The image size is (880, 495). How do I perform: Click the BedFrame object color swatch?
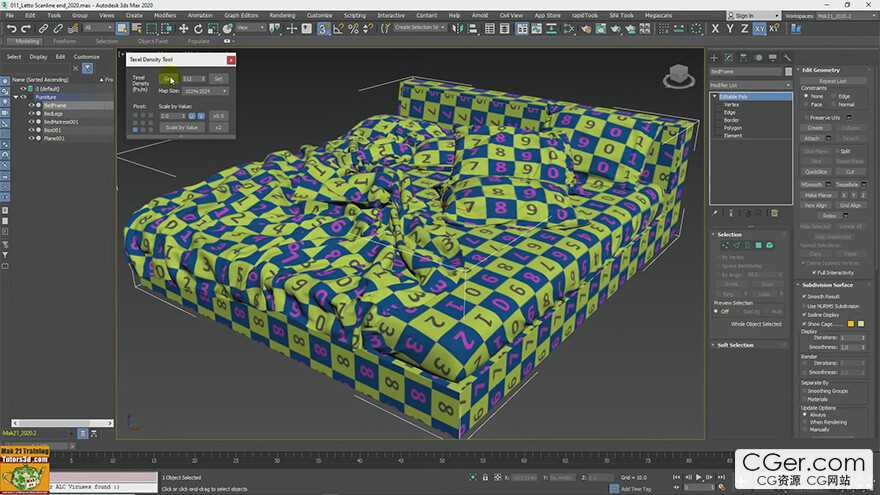click(789, 72)
